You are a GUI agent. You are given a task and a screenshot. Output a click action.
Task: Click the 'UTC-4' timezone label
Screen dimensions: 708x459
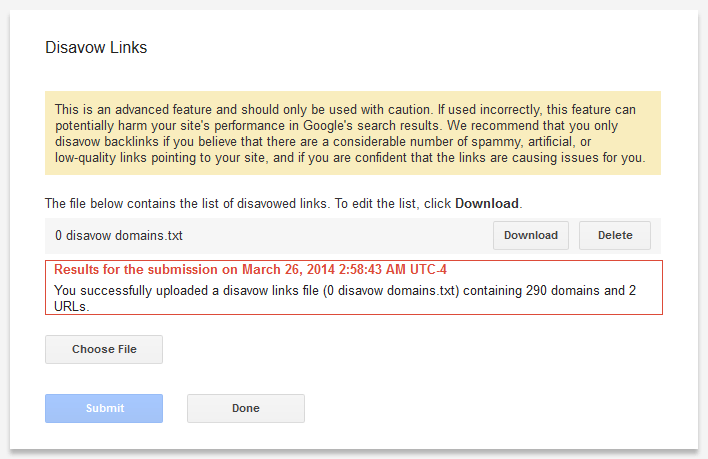(x=438, y=270)
